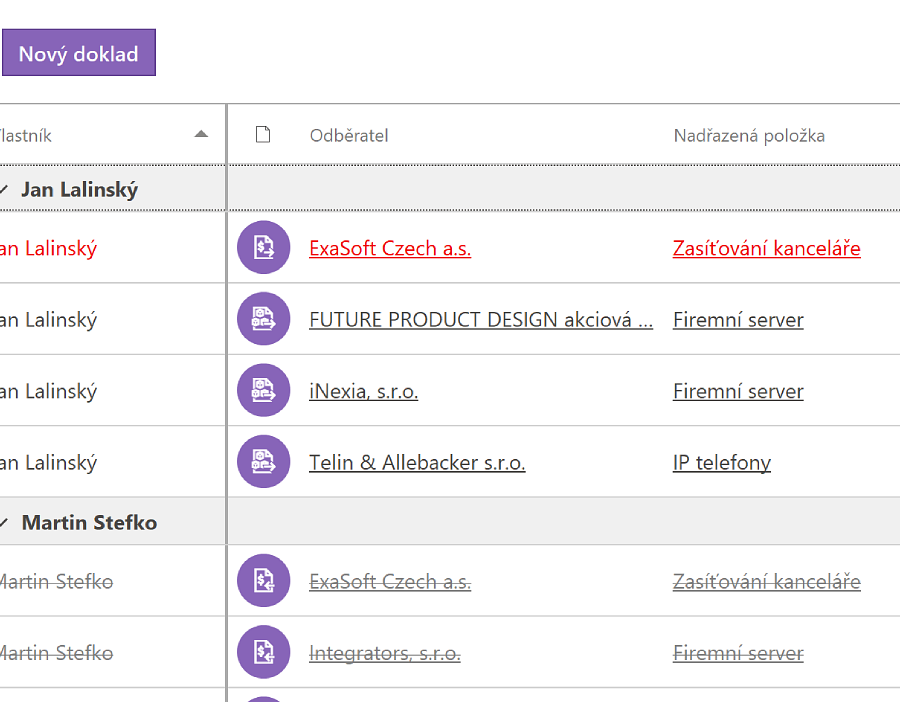Open the red Zasíťování kanceláře link

767,248
